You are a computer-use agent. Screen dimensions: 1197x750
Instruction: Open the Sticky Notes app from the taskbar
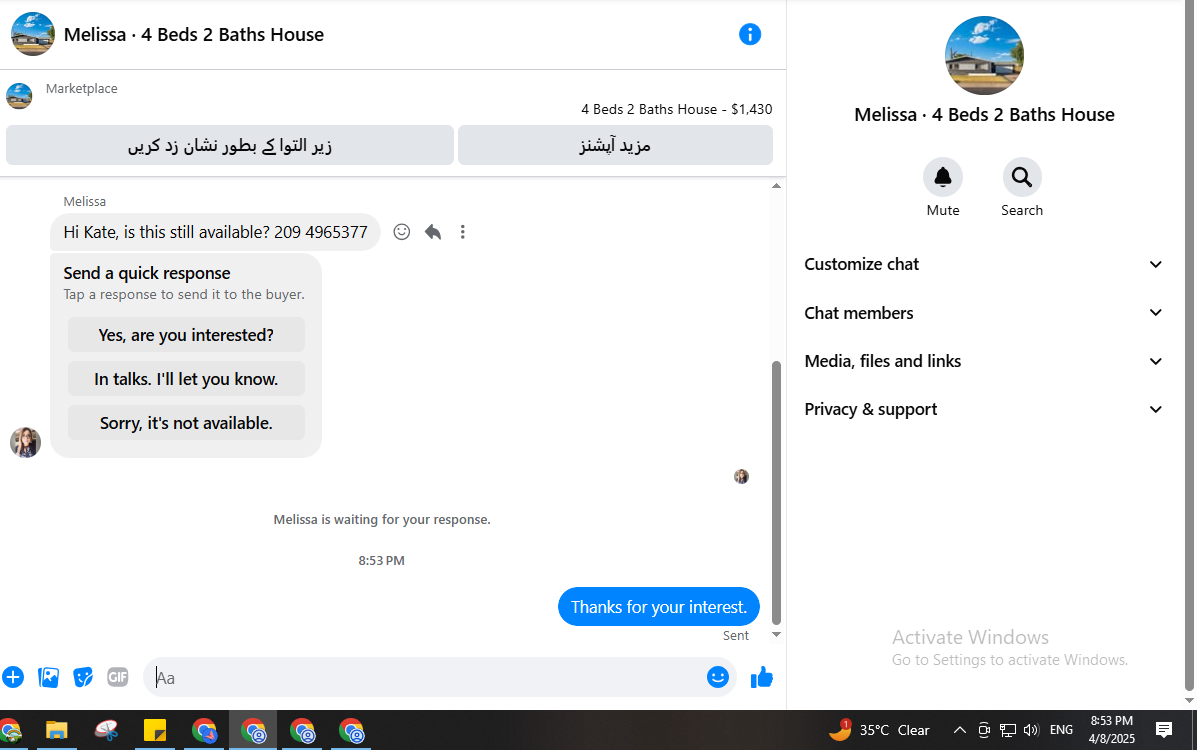point(155,731)
